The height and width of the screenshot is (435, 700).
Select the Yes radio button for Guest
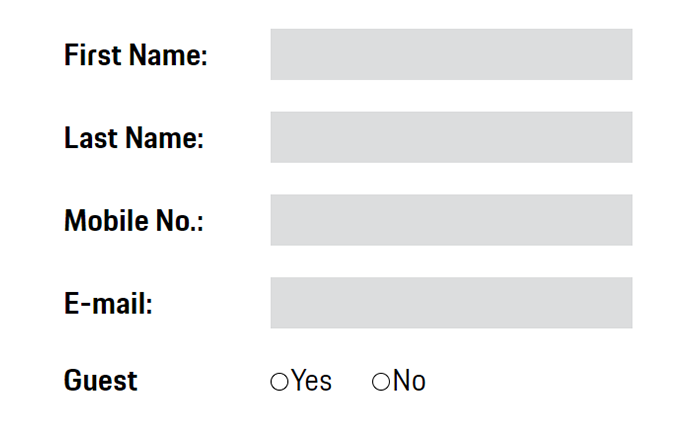[x=280, y=382]
